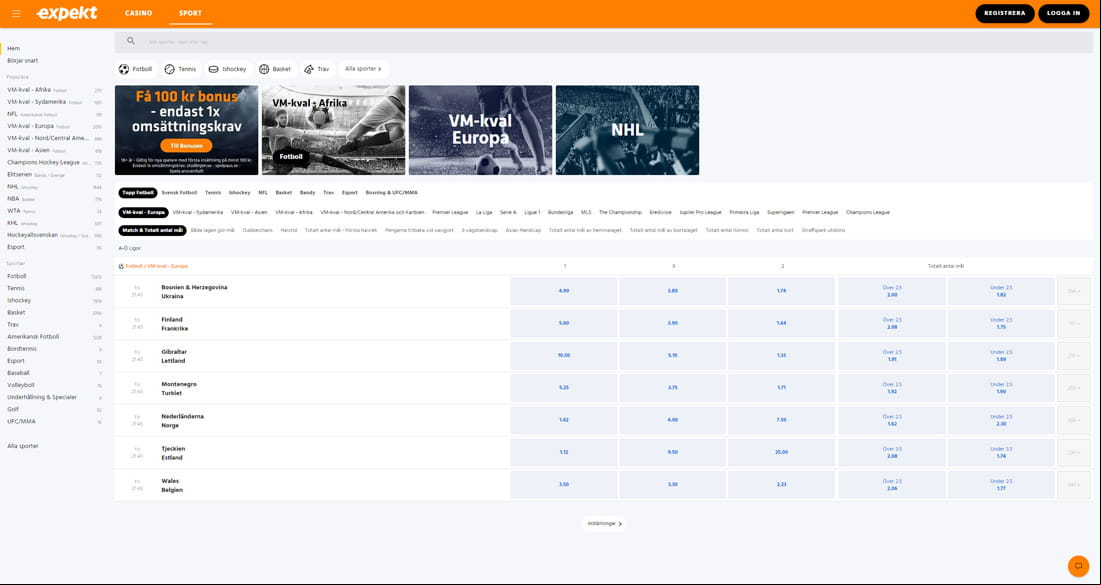Switch to the Asian Handicap market tab

[x=523, y=230]
